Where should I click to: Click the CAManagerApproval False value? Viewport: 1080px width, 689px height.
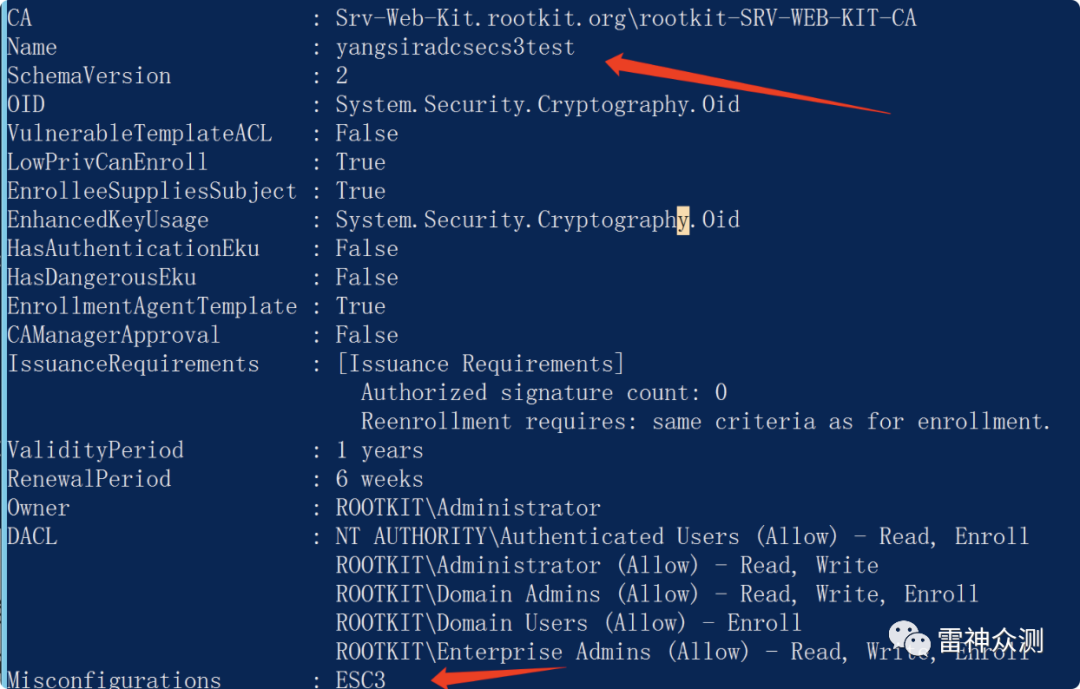point(366,336)
